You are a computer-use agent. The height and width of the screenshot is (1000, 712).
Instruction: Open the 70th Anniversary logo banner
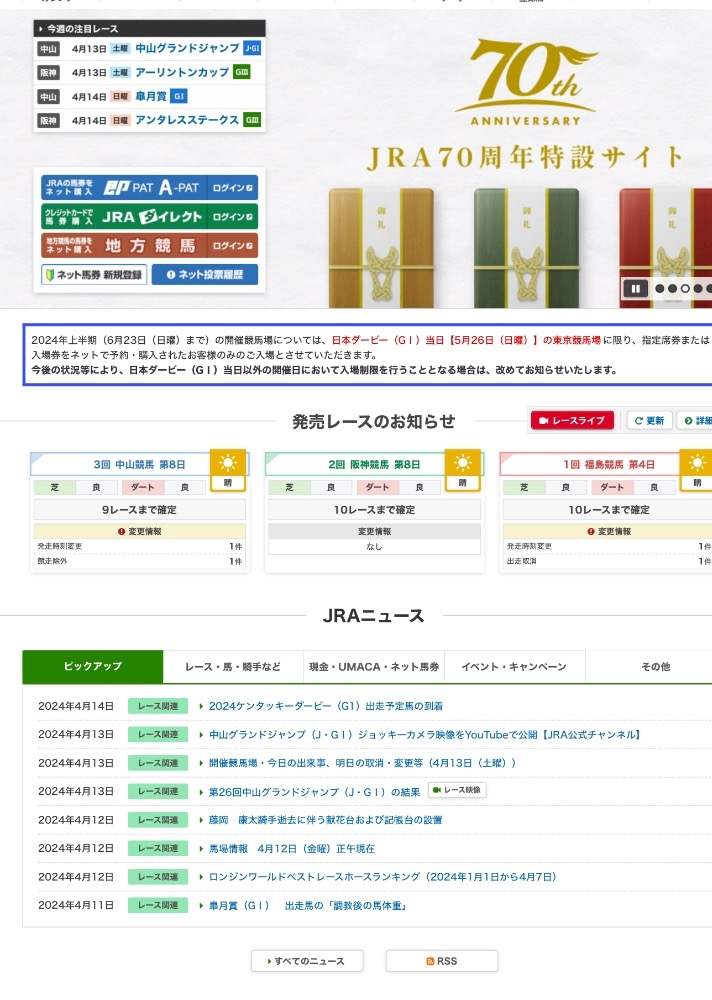point(526,82)
